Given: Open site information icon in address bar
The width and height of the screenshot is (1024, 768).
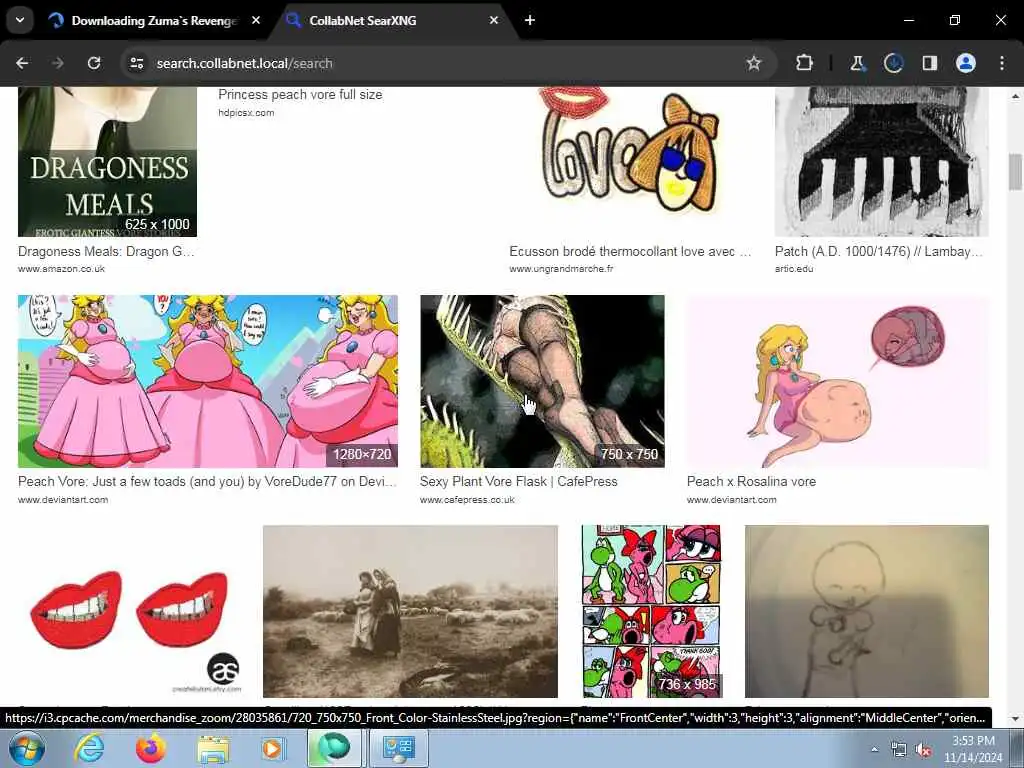Looking at the screenshot, I should click(x=136, y=63).
